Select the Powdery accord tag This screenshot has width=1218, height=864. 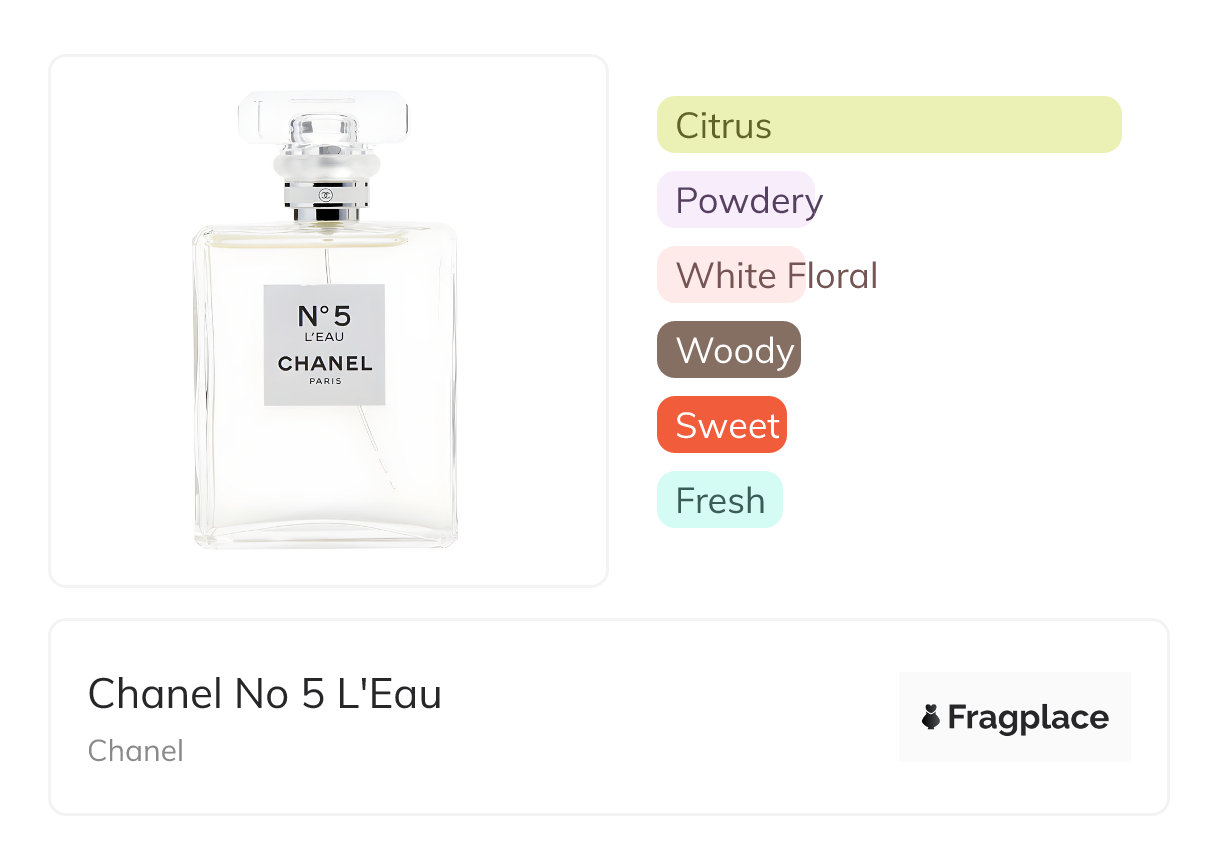737,200
